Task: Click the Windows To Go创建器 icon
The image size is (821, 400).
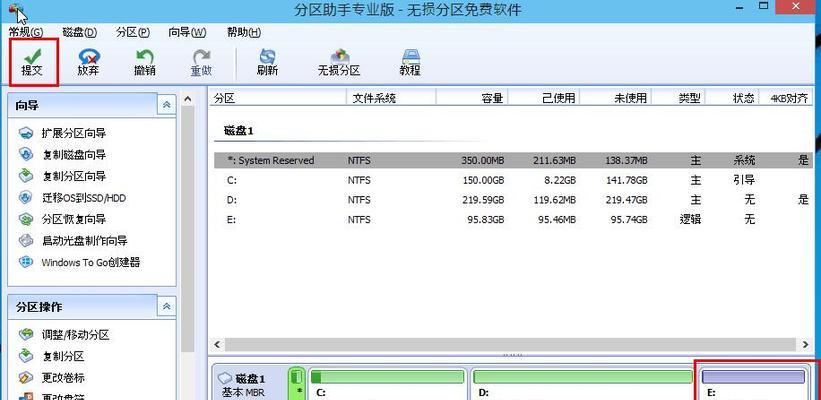Action: point(26,262)
